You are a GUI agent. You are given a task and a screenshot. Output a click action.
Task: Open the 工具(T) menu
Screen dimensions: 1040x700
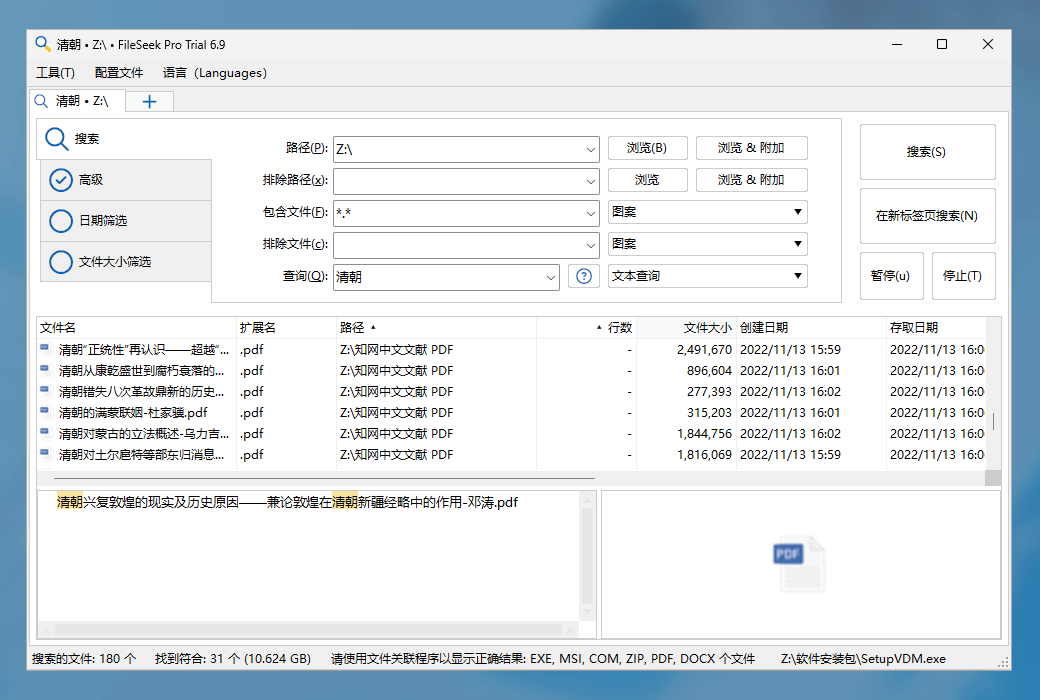[x=55, y=73]
